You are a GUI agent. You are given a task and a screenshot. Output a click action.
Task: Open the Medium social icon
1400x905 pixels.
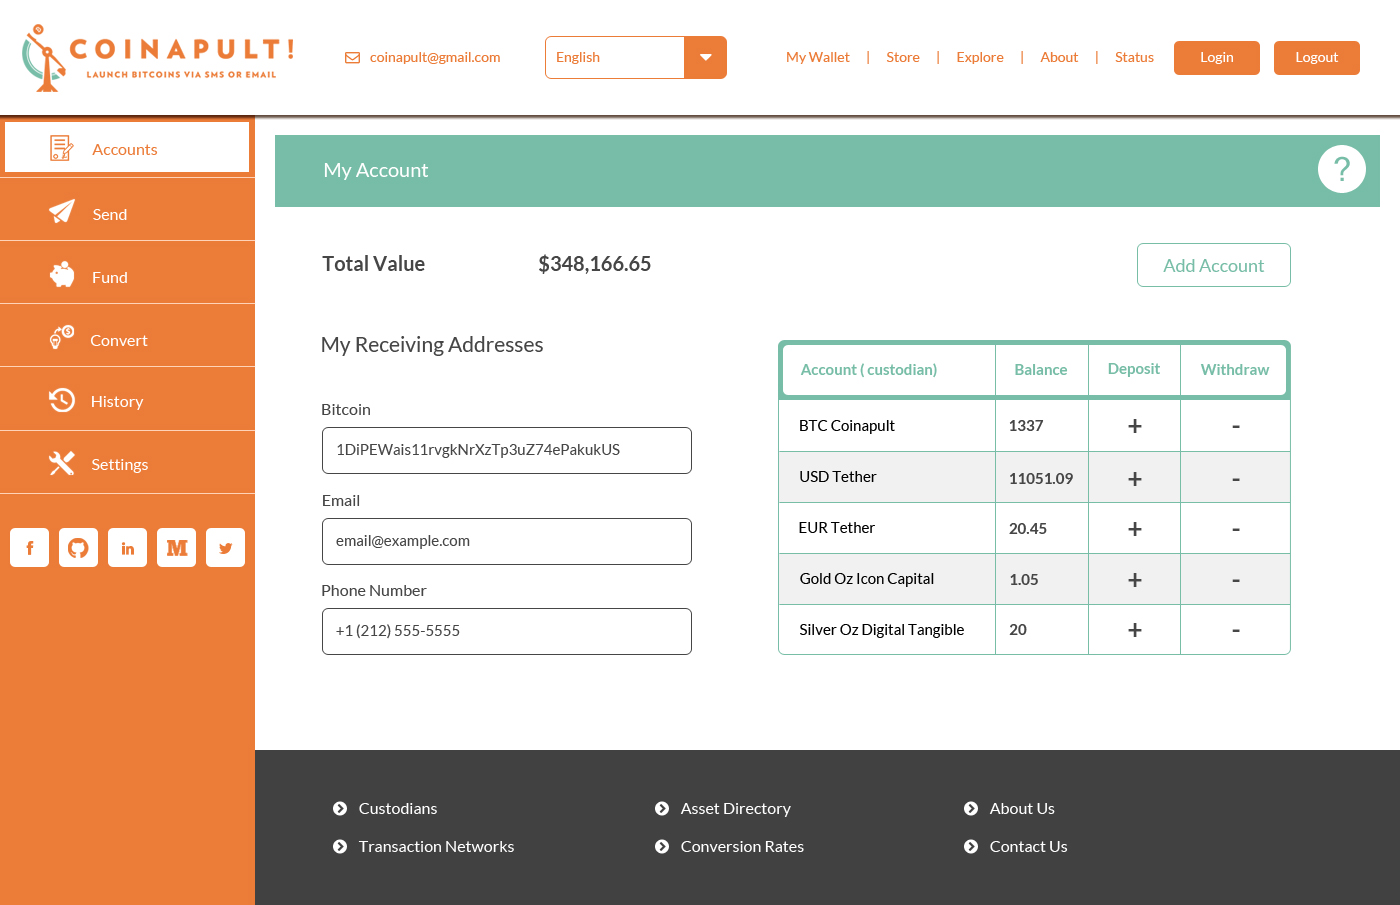(x=176, y=548)
